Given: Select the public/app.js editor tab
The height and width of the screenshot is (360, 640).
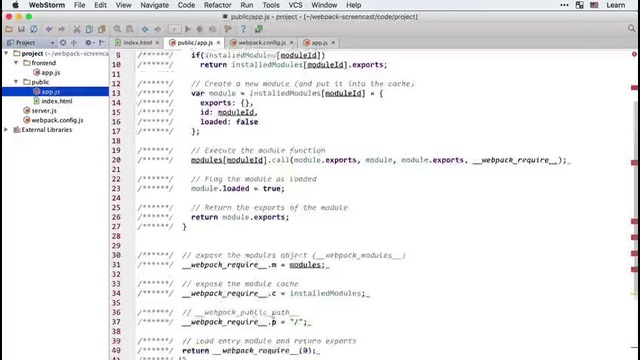Looking at the screenshot, I should click(195, 42).
